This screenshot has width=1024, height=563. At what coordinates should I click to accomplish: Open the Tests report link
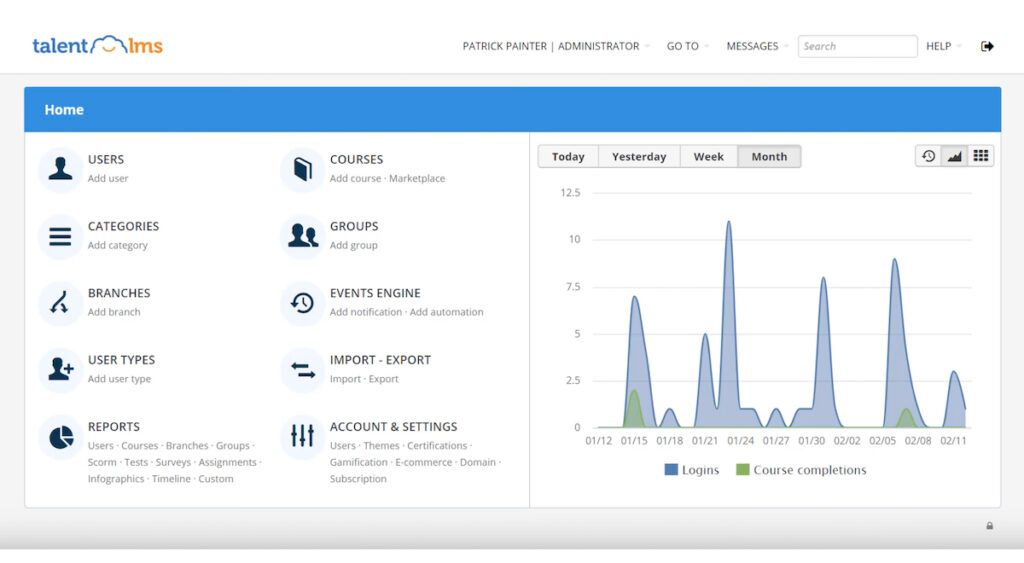tap(136, 462)
